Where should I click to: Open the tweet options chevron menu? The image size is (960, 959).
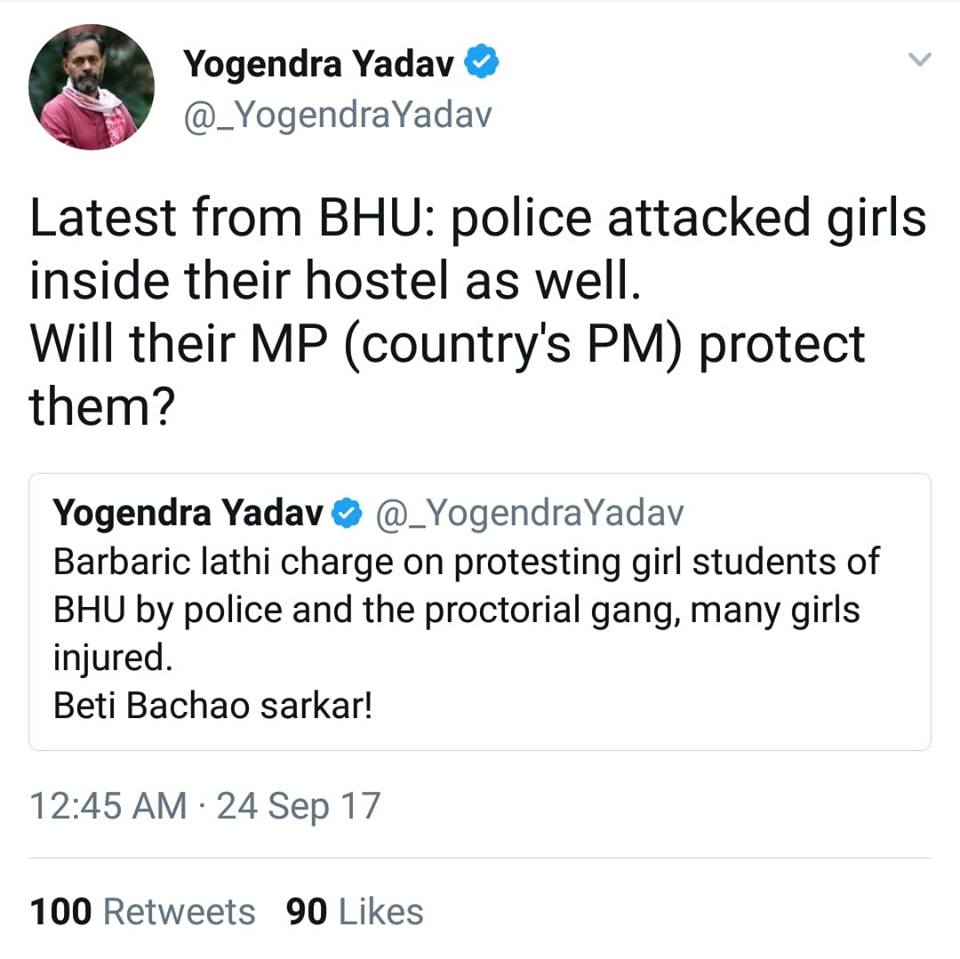coord(918,61)
